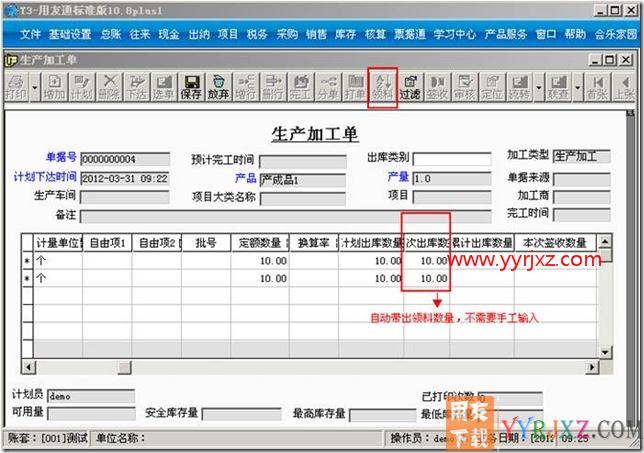Go to previous record with 上张
This screenshot has height=453, width=644.
tap(624, 87)
